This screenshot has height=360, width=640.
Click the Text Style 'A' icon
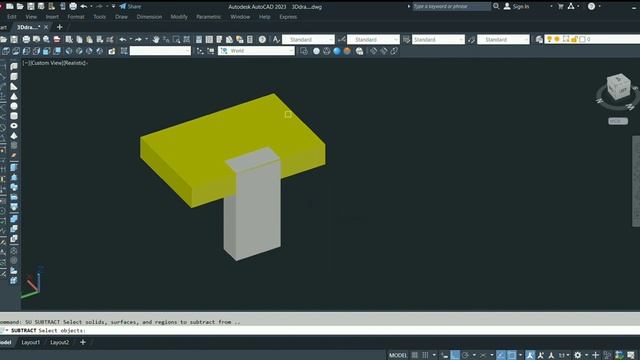pos(276,40)
